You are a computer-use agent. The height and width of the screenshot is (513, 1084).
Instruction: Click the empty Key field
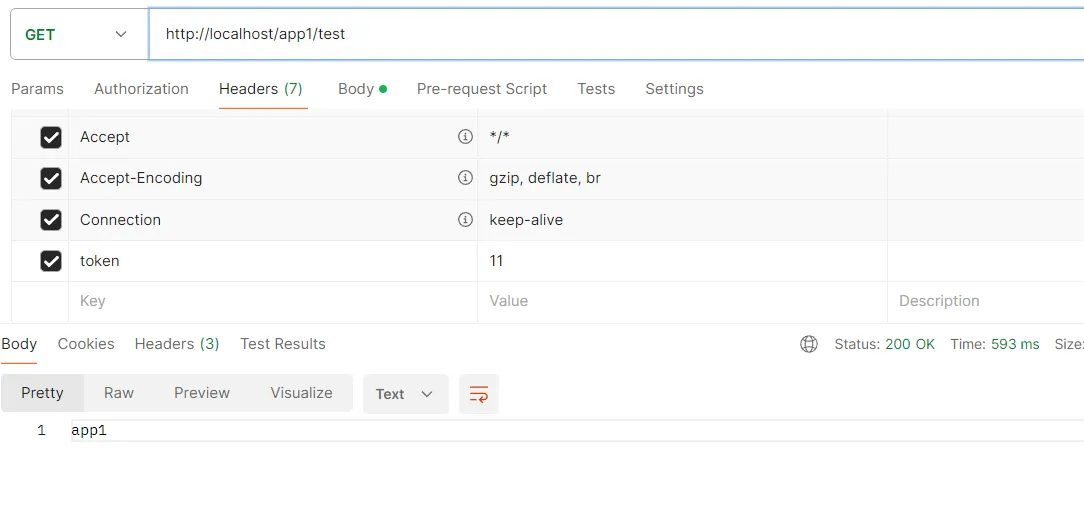pyautogui.click(x=270, y=301)
